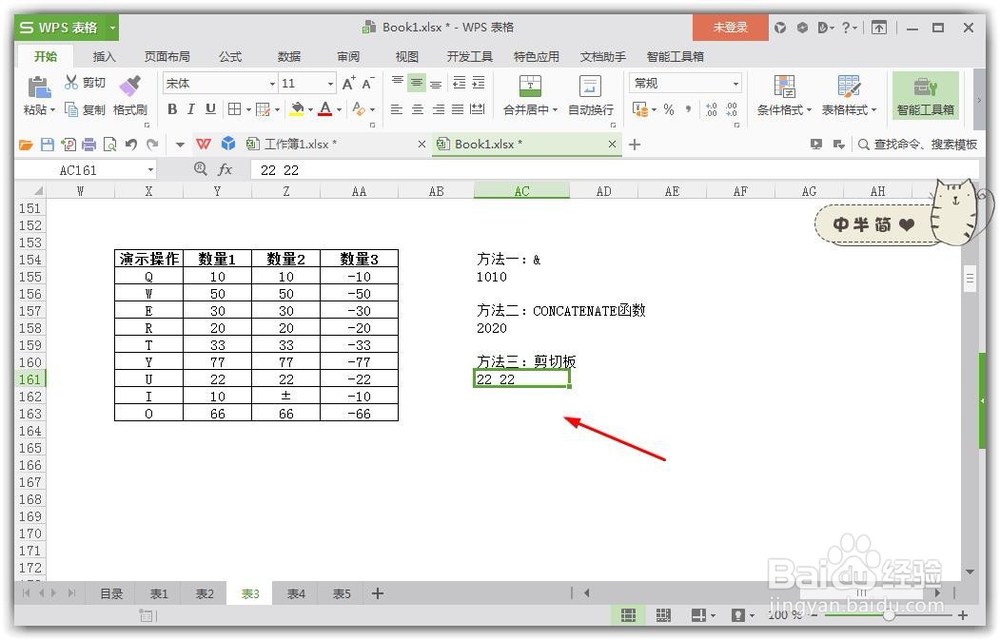Open the 智能工具箱 toolbox
The width and height of the screenshot is (1000, 640).
coord(925,95)
